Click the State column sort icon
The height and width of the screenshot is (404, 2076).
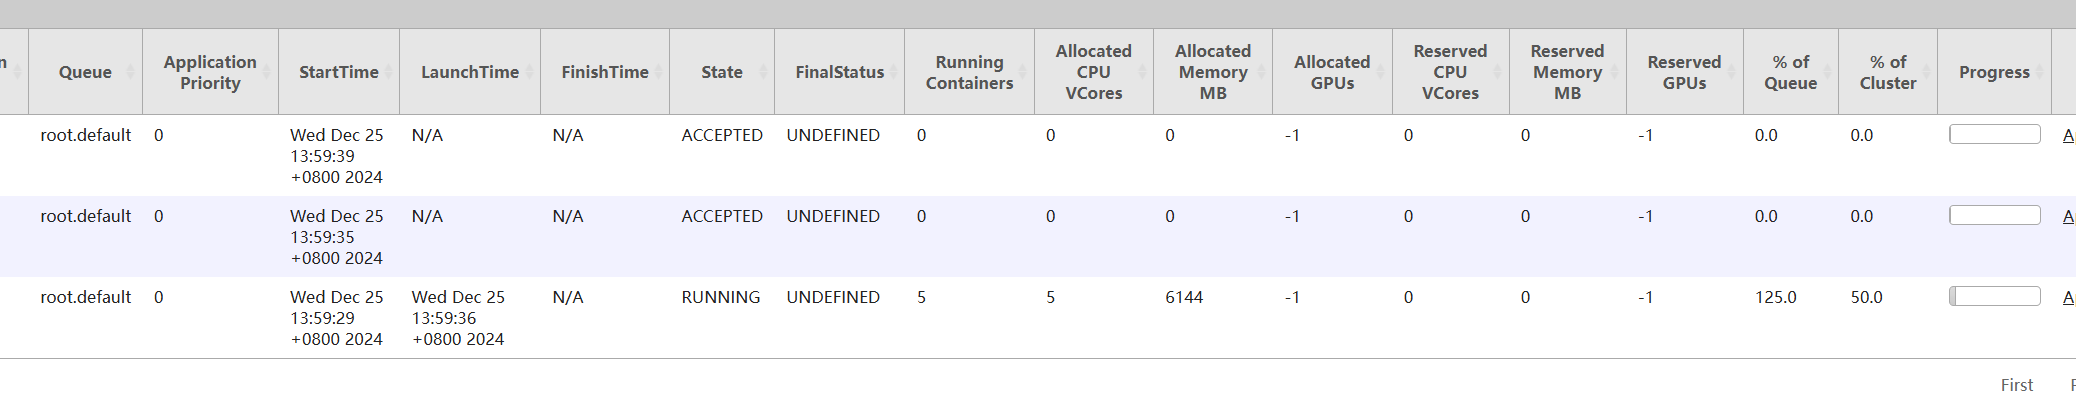pyautogui.click(x=763, y=72)
